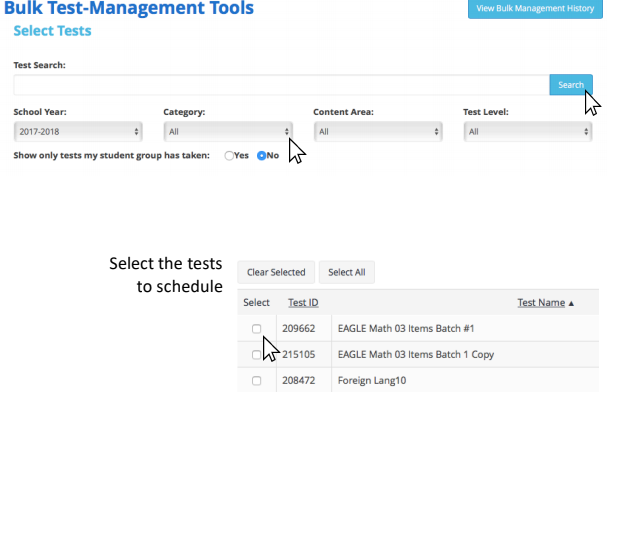The height and width of the screenshot is (534, 622).
Task: Click the Select All button
Action: coord(347,273)
